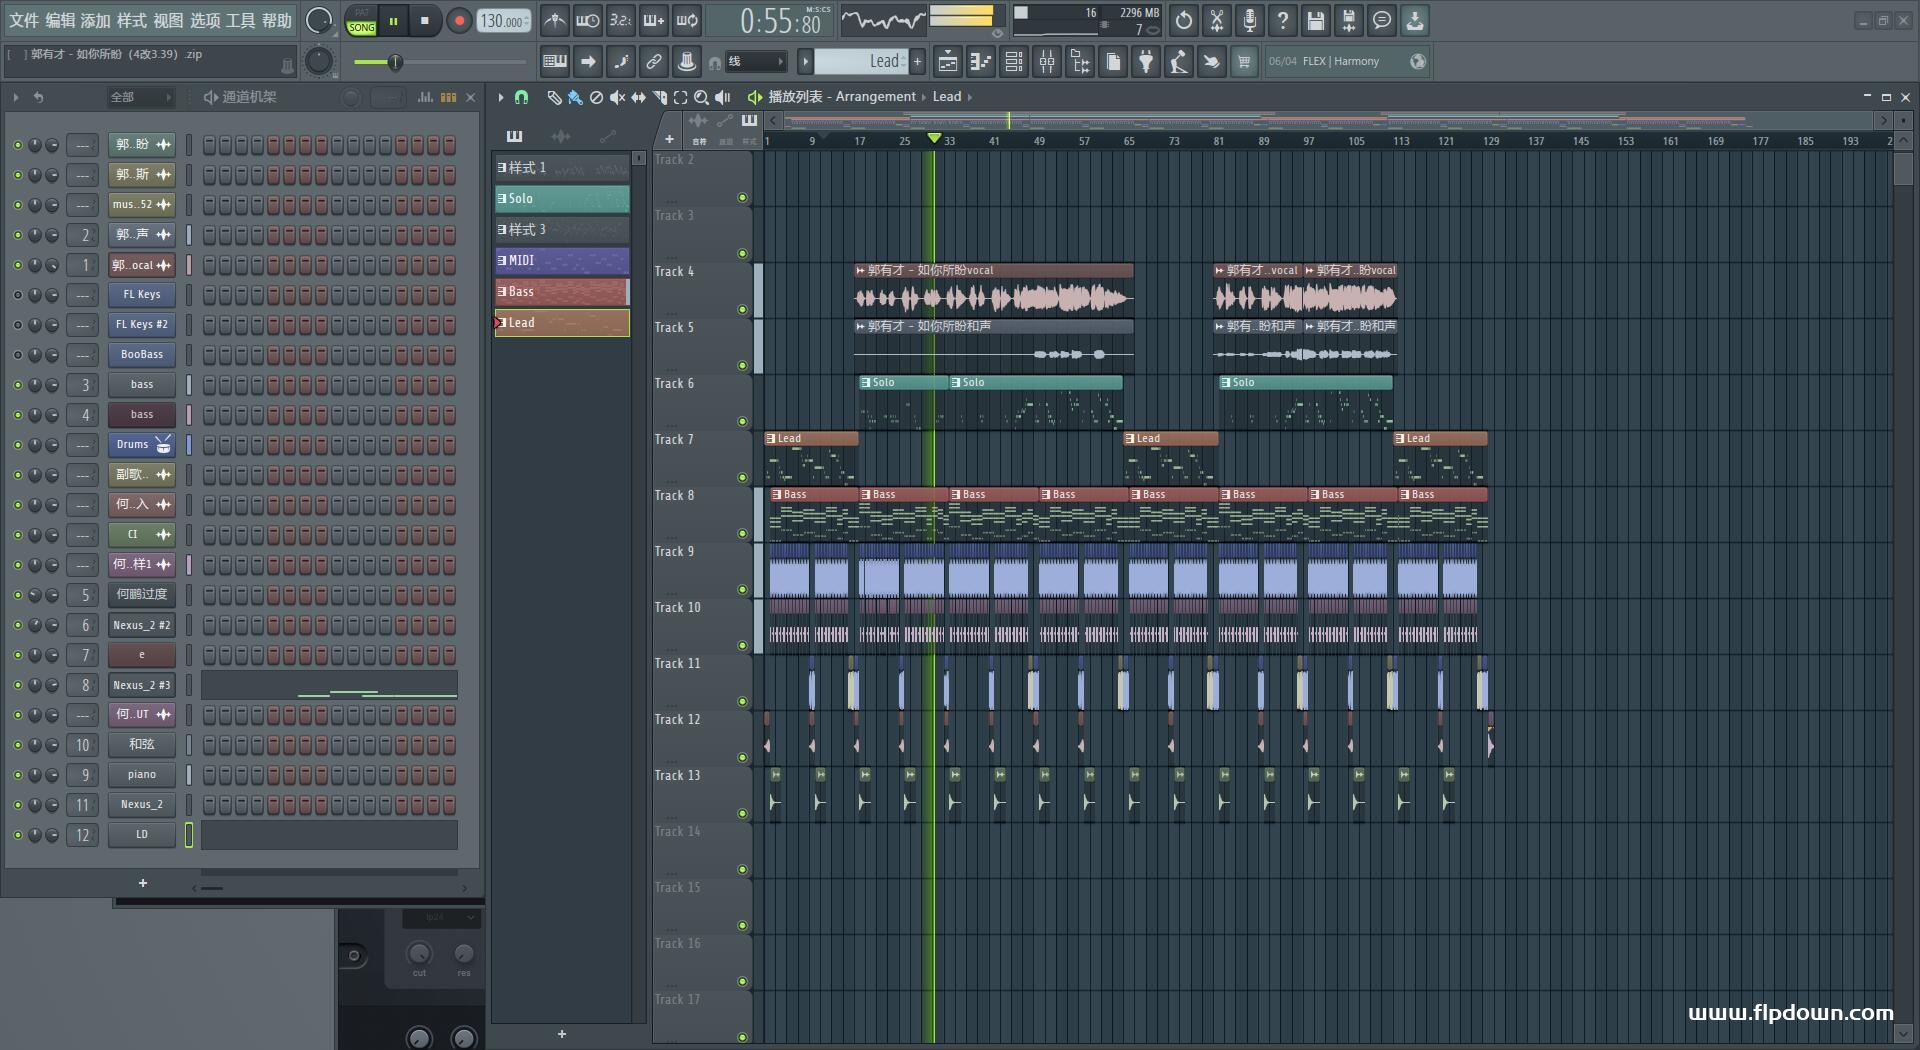
Task: Open the 全部 channel filter dropdown
Action: coord(140,97)
